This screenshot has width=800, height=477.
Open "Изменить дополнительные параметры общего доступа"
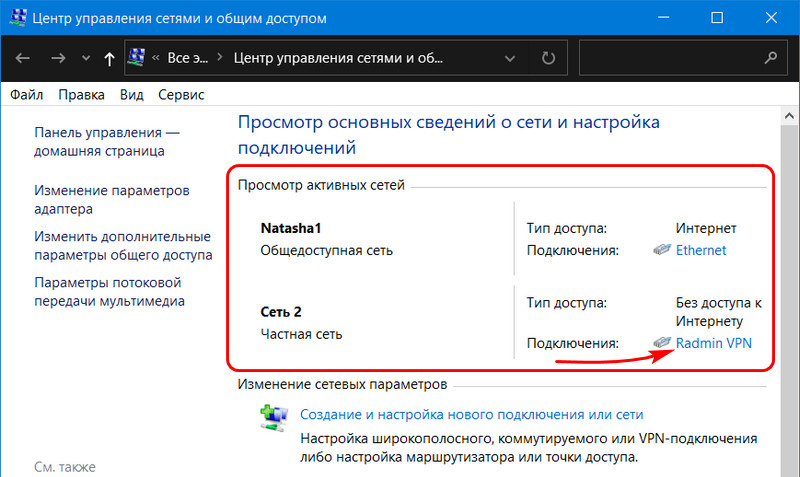123,245
